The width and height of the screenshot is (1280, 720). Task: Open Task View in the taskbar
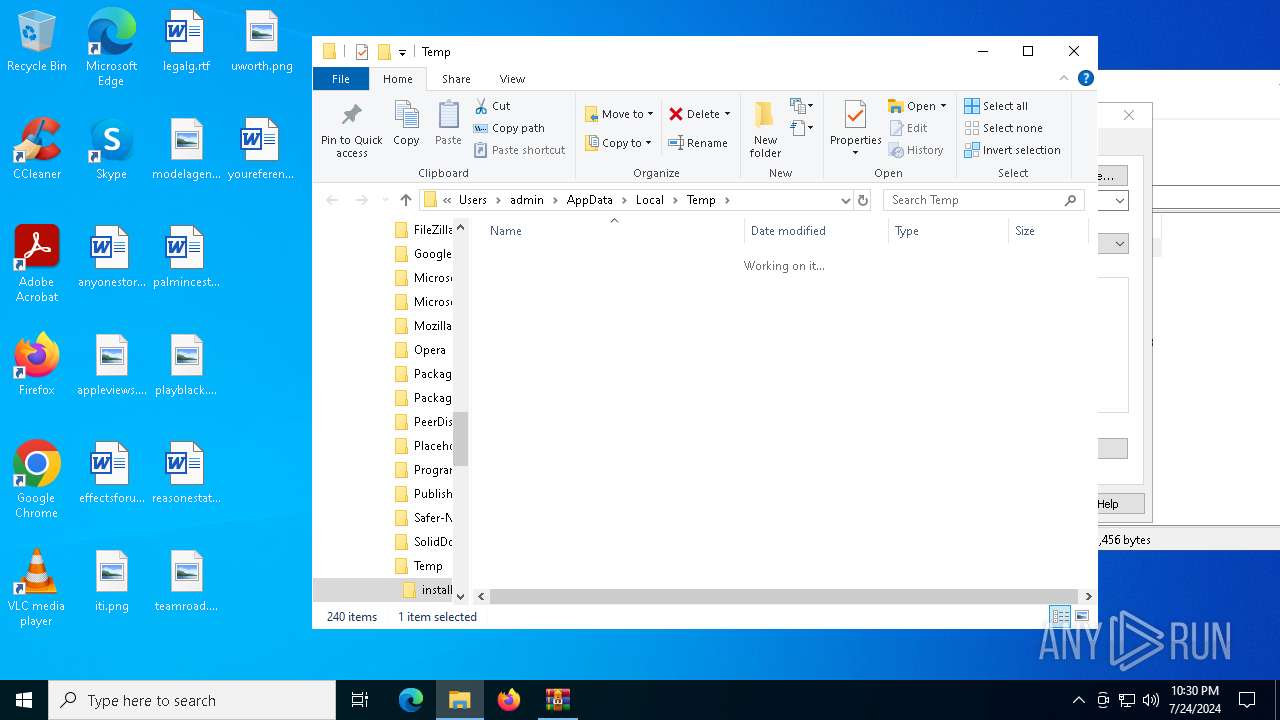pos(360,700)
